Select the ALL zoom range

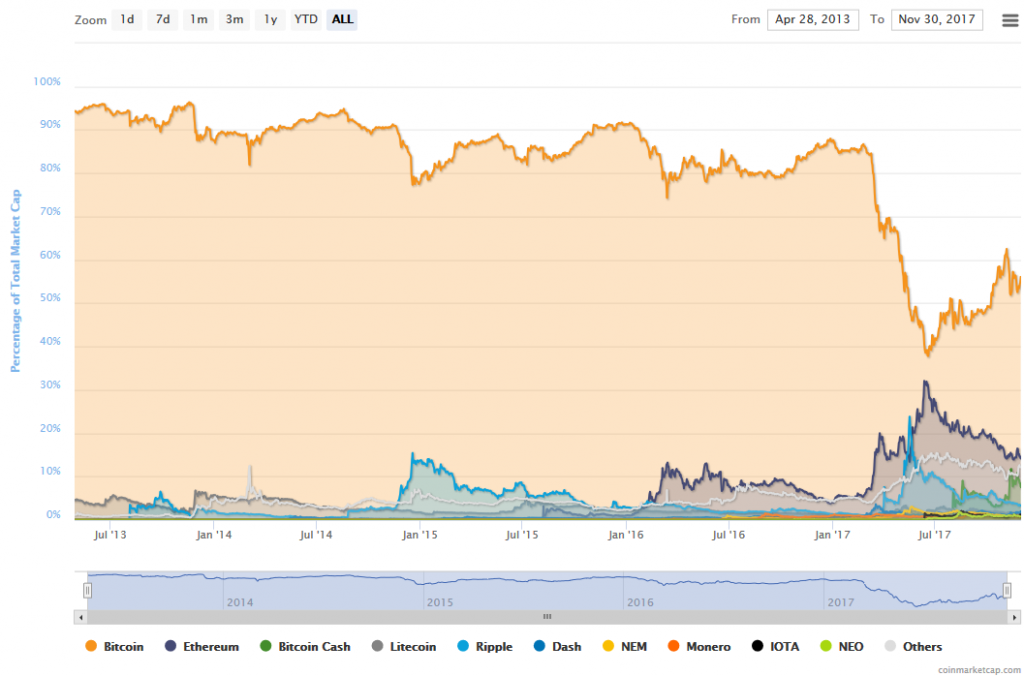coord(342,20)
